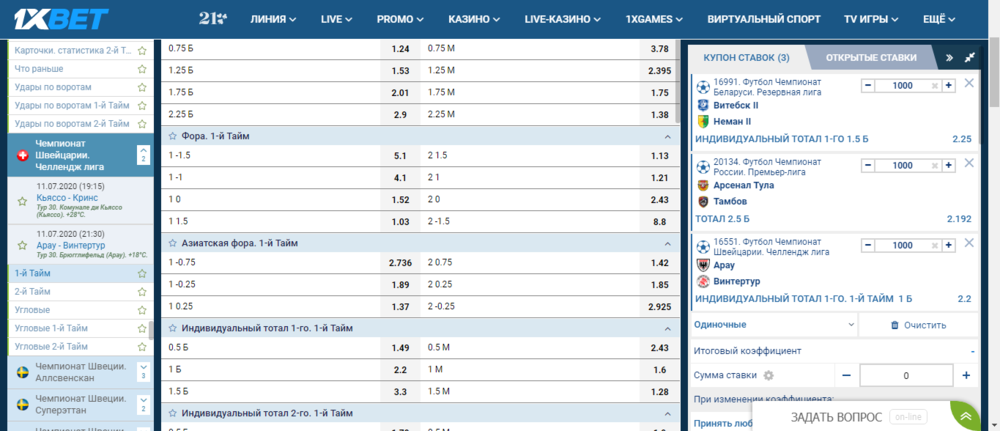Viewport: 1000px width, 431px height.
Task: Toggle star for sidebar '2-й Тайм'
Action: [142, 292]
